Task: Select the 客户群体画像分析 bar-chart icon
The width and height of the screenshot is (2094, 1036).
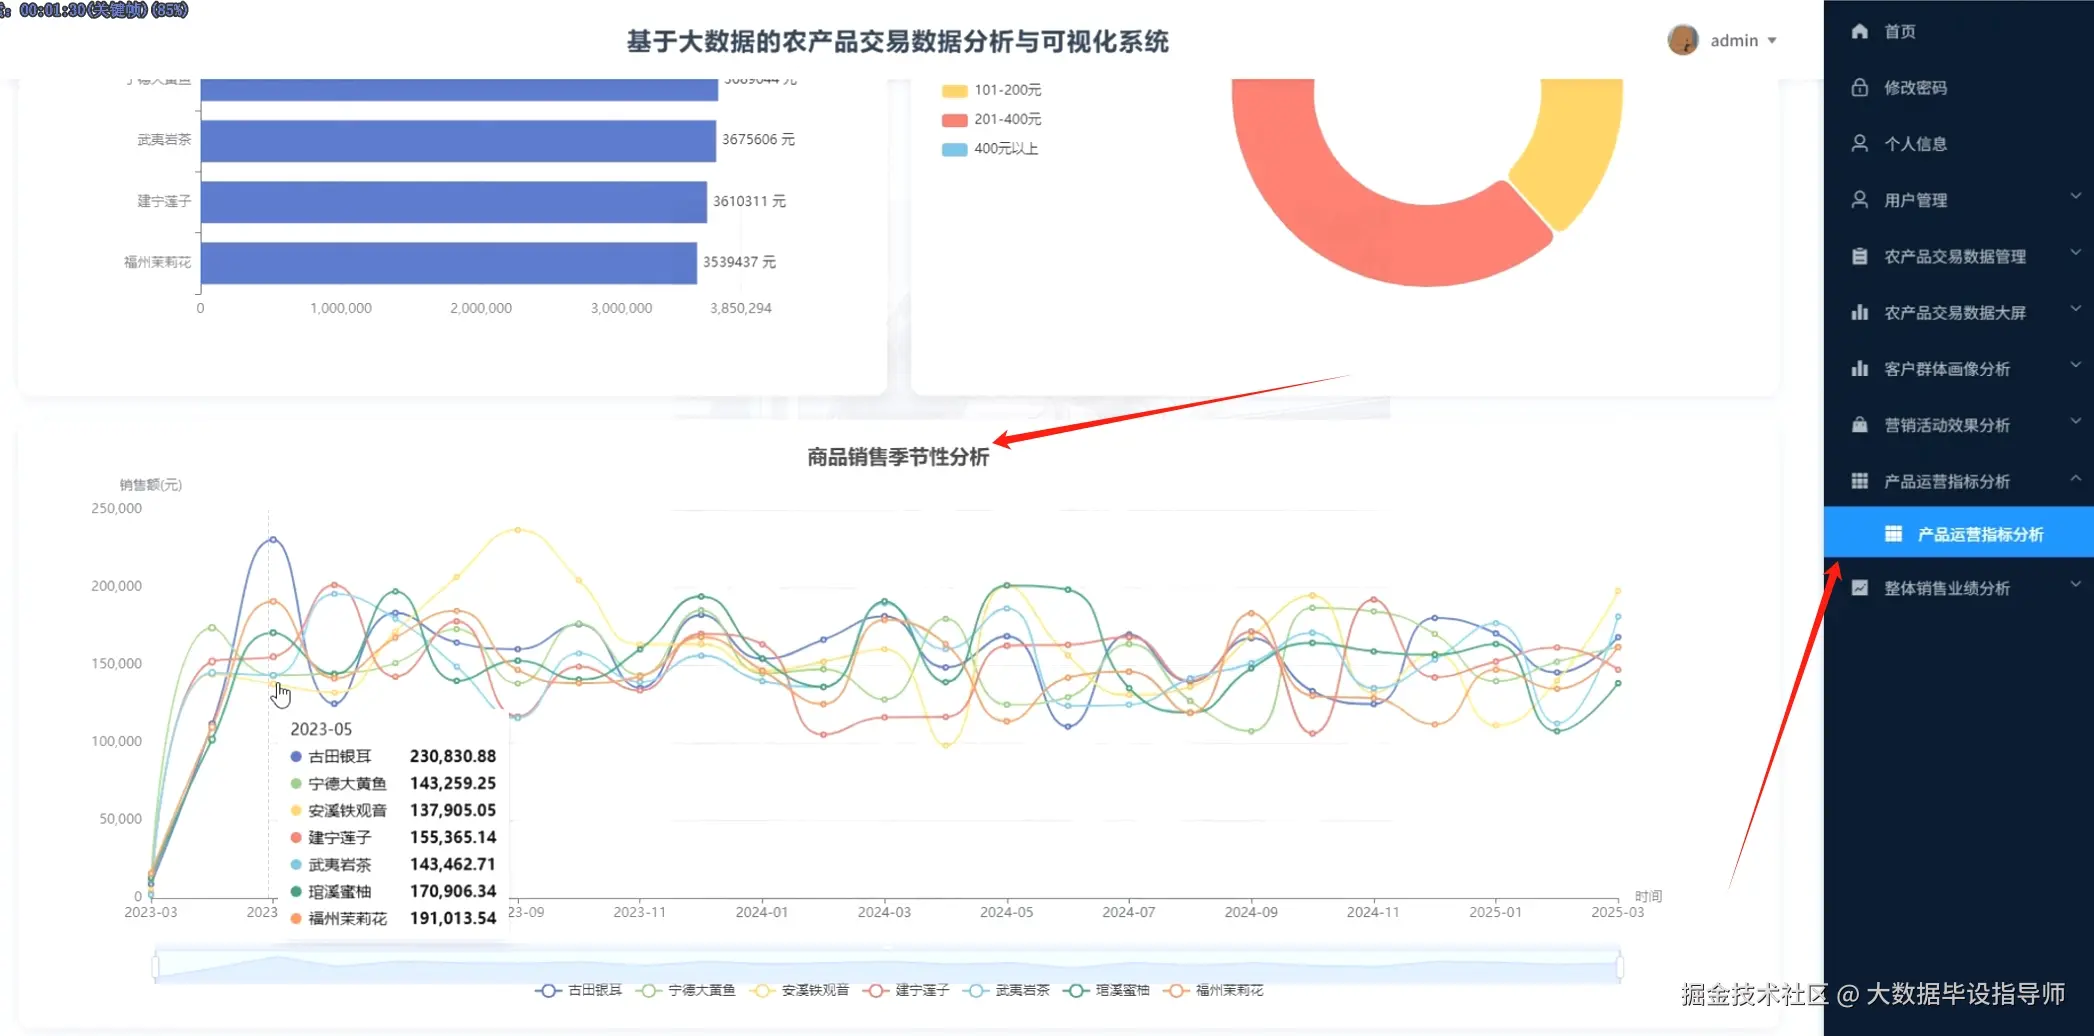Action: click(1859, 367)
